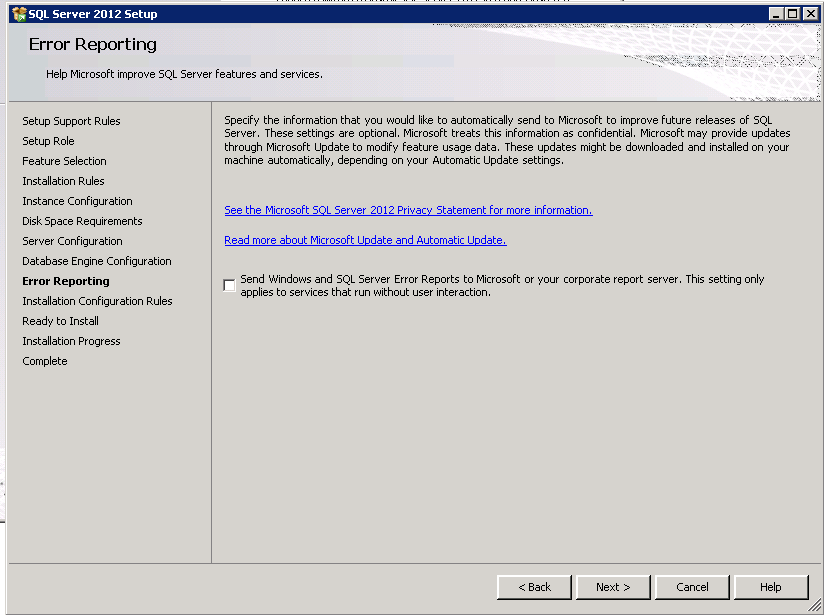Open the SQL Server 2012 Privacy Statement link
The image size is (824, 615).
(408, 210)
